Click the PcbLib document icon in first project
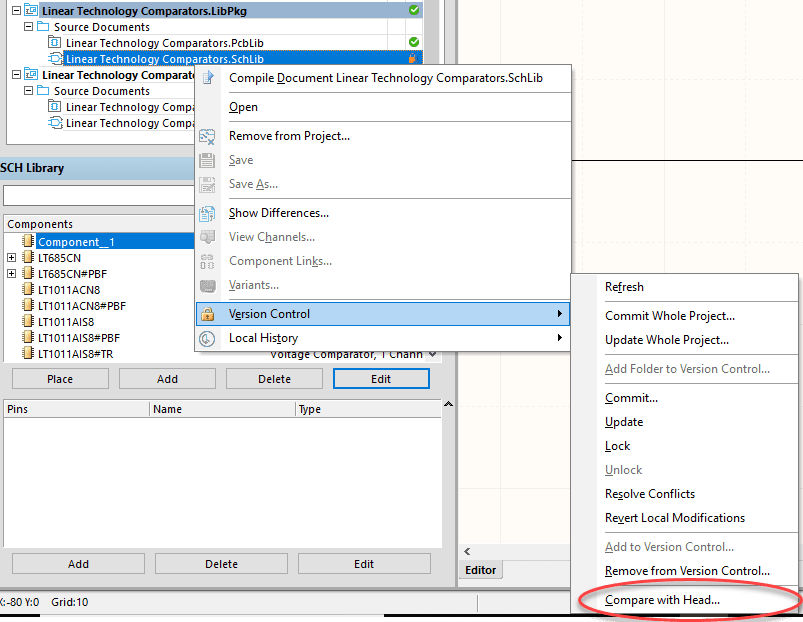Image resolution: width=803 pixels, height=622 pixels. pos(54,42)
